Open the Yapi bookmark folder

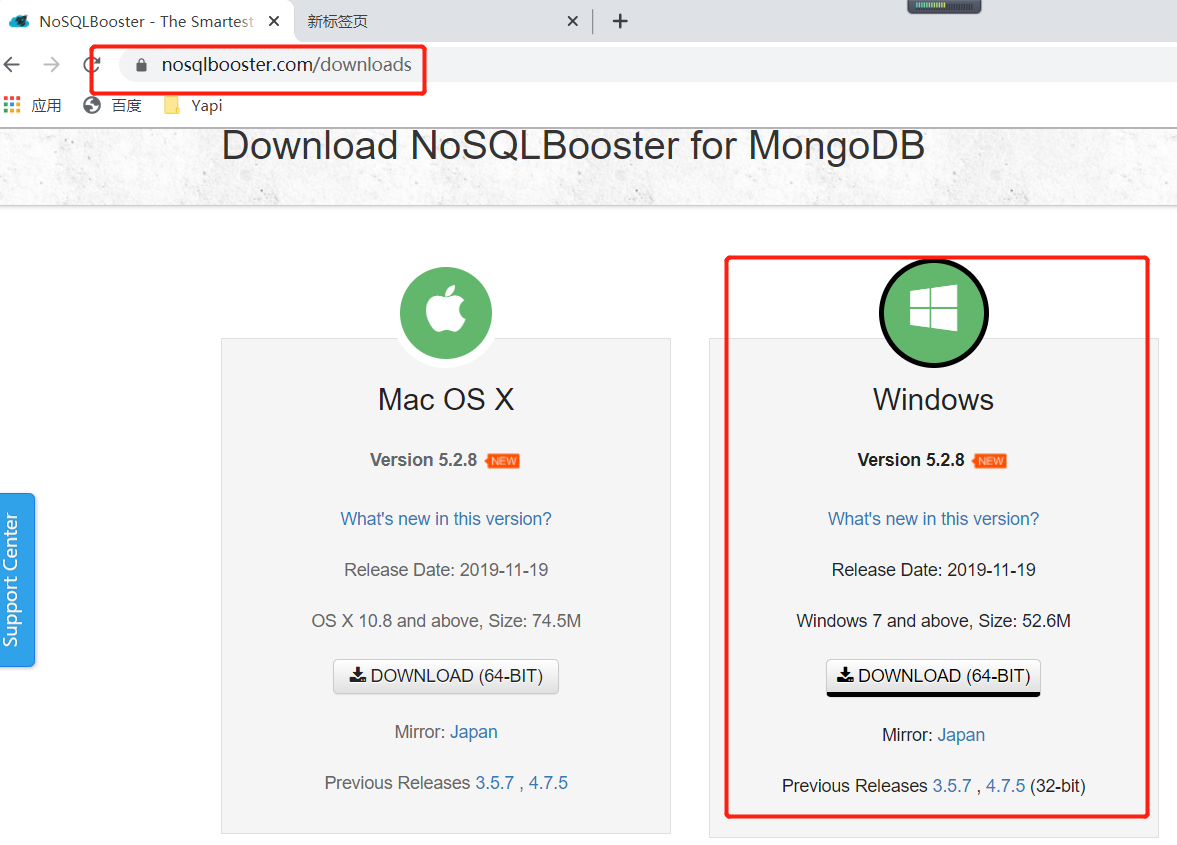pyautogui.click(x=194, y=105)
